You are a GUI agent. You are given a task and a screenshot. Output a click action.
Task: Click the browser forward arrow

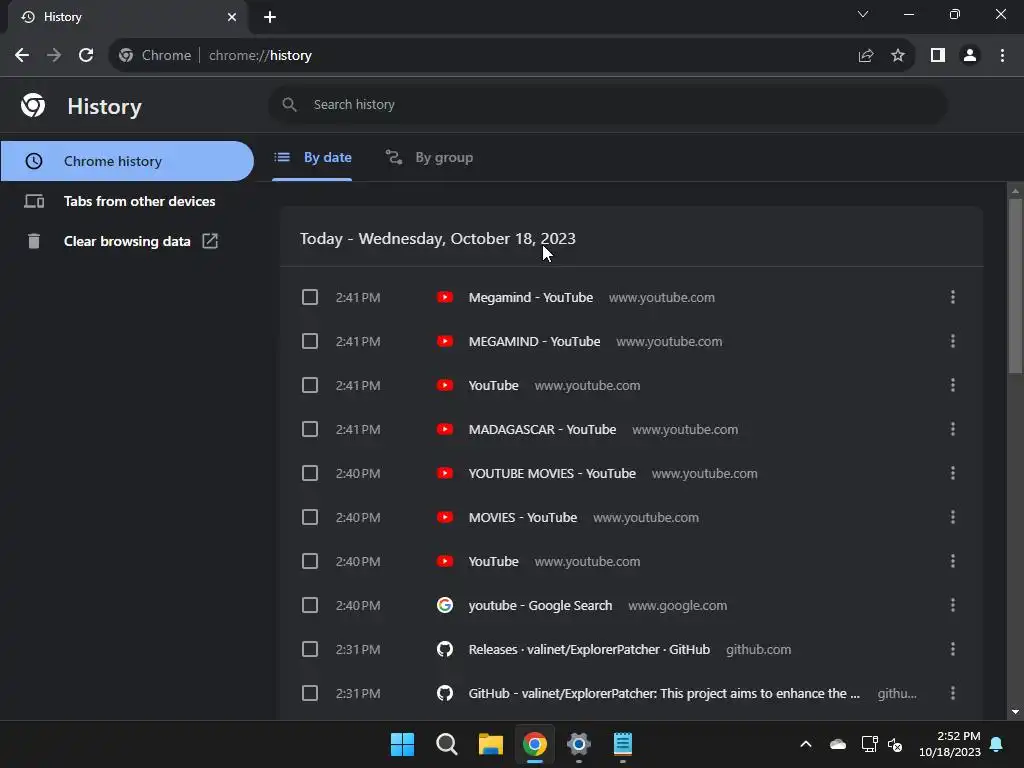pyautogui.click(x=54, y=56)
